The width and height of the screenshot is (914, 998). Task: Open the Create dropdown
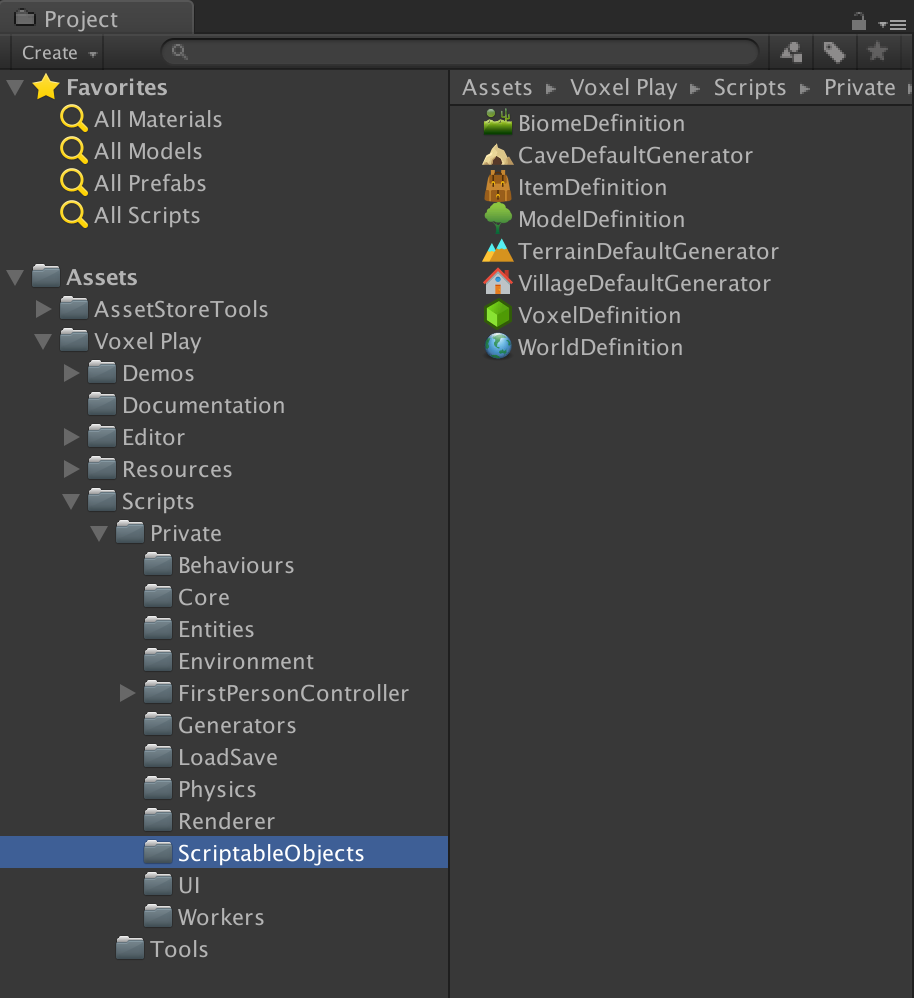pos(54,52)
